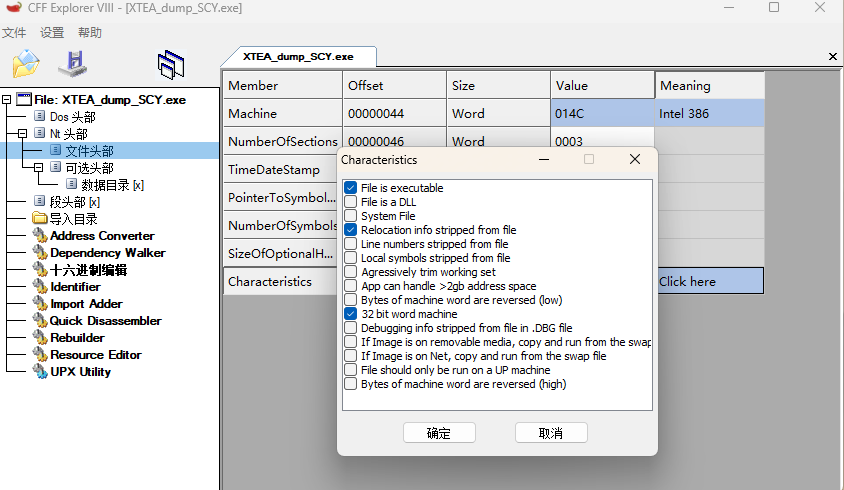Click the multiple windows toolbar icon
This screenshot has width=844, height=490.
click(171, 65)
